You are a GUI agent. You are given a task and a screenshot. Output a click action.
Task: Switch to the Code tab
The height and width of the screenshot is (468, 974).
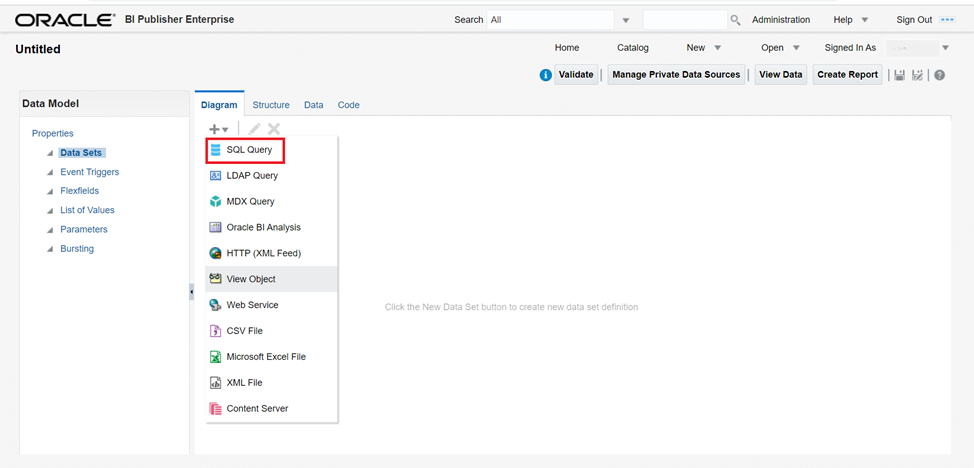click(348, 105)
